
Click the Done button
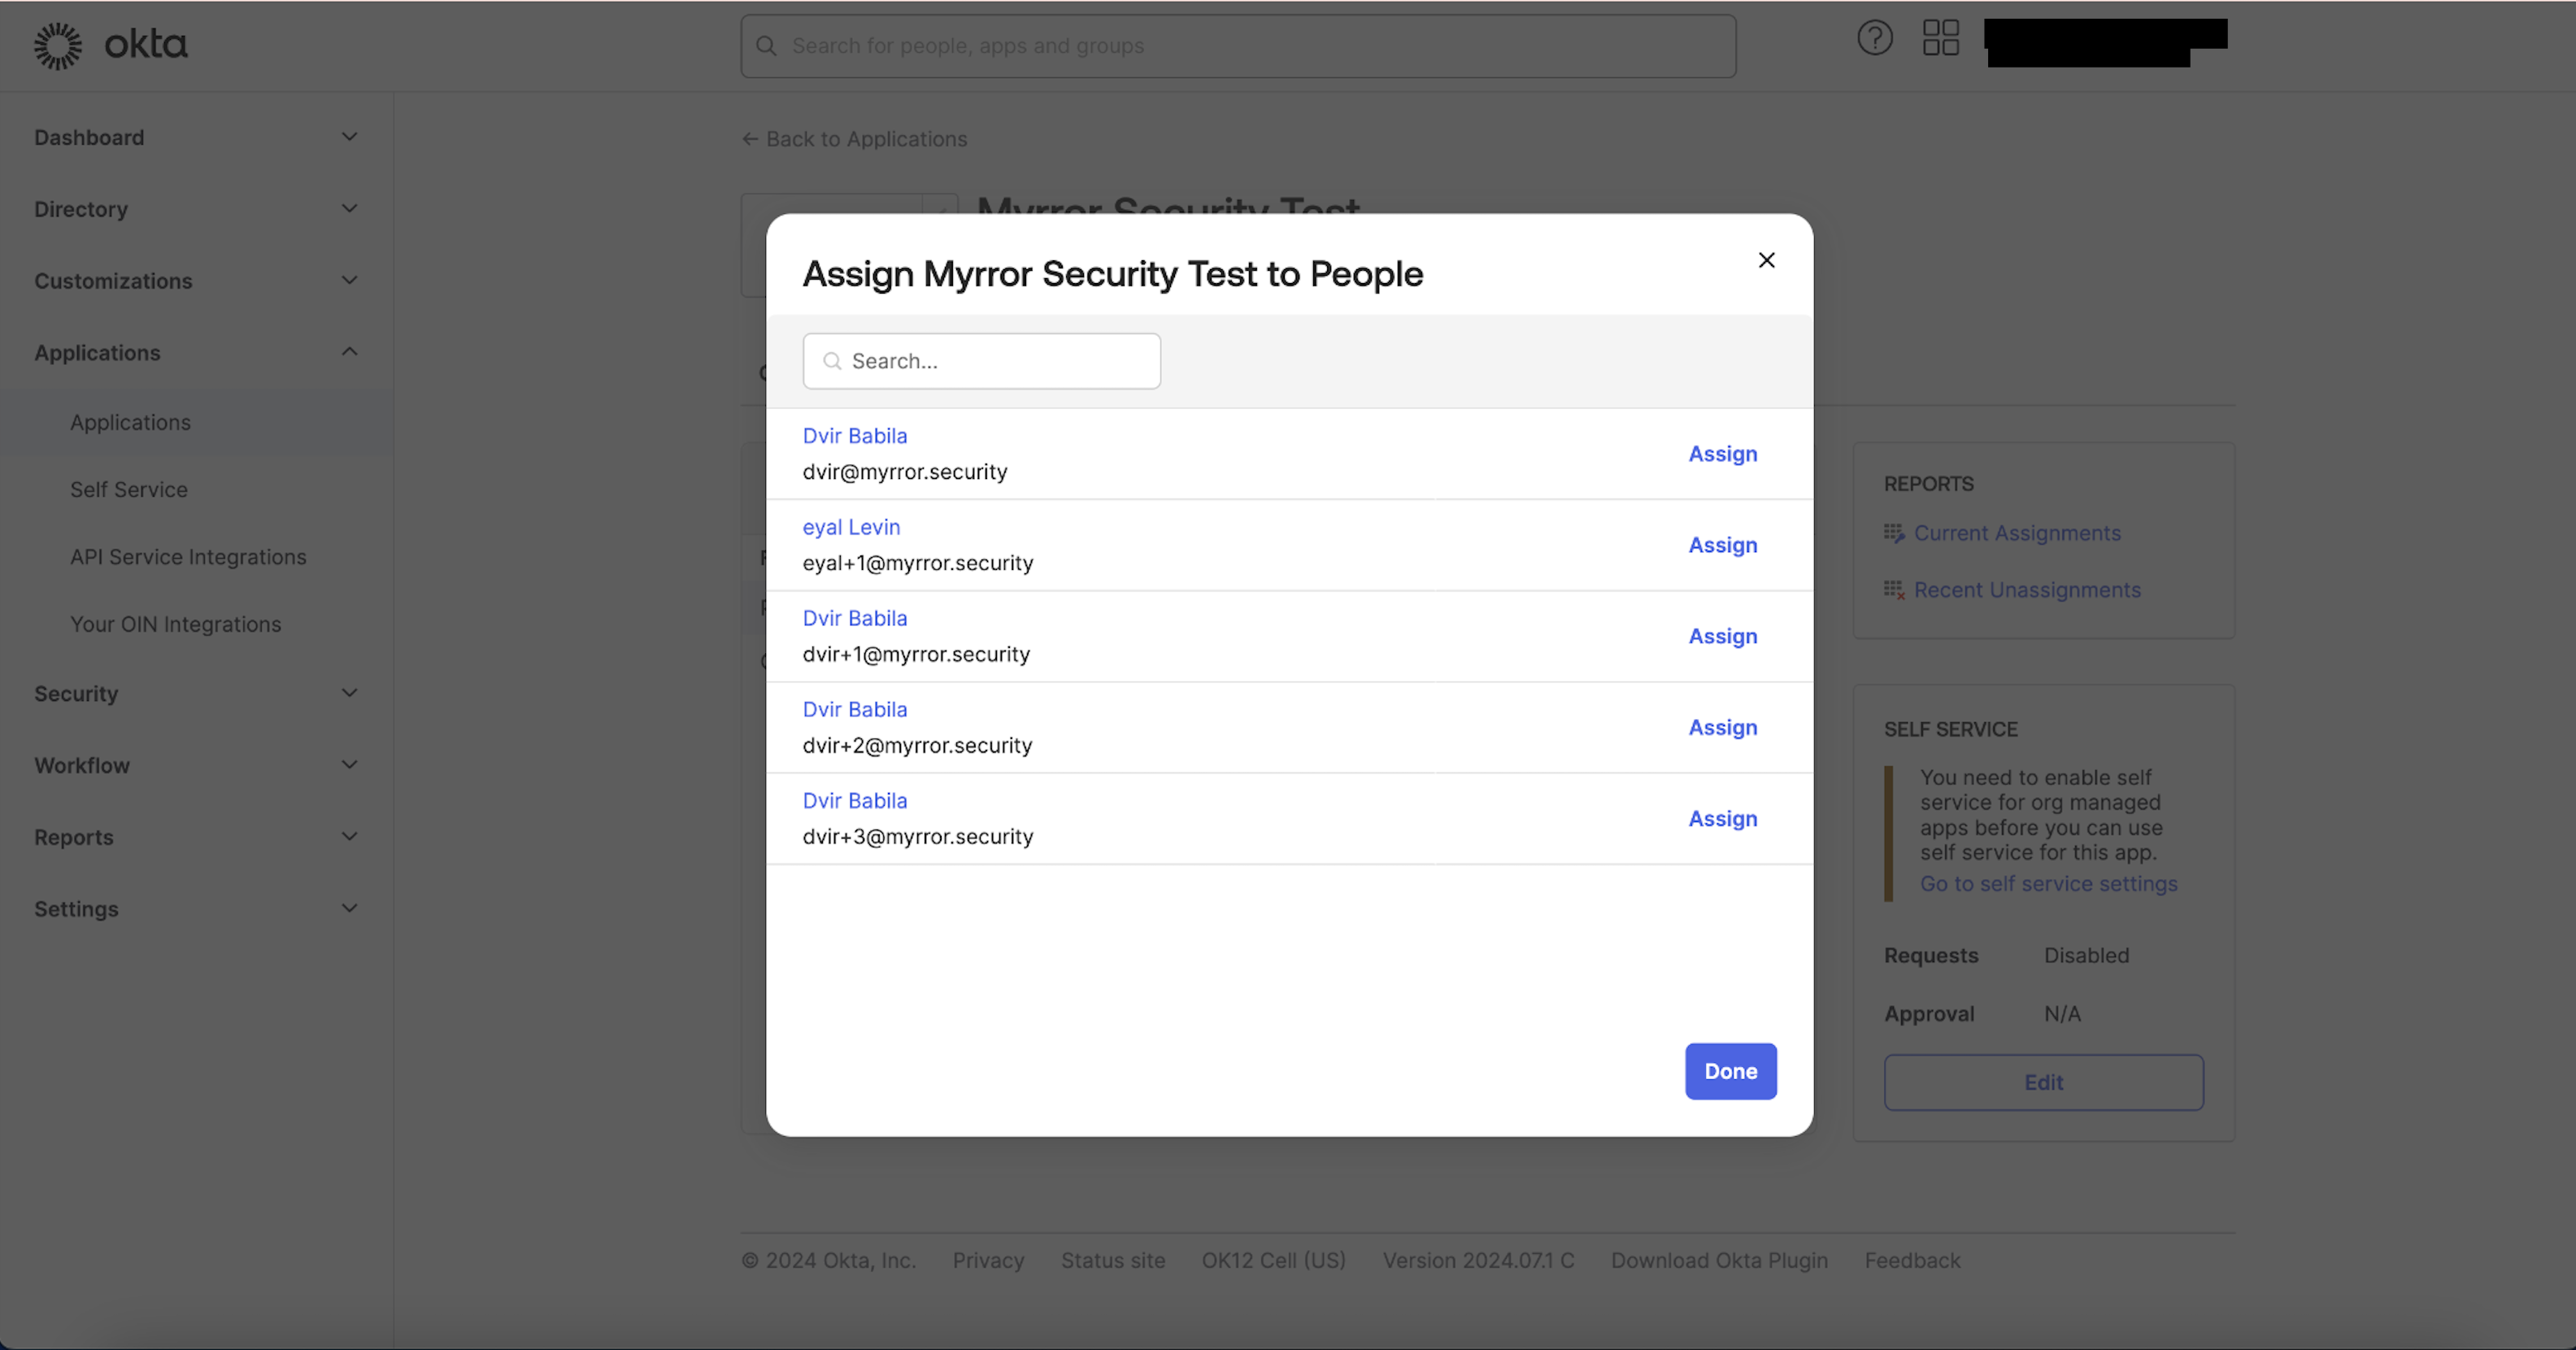(x=1731, y=1071)
